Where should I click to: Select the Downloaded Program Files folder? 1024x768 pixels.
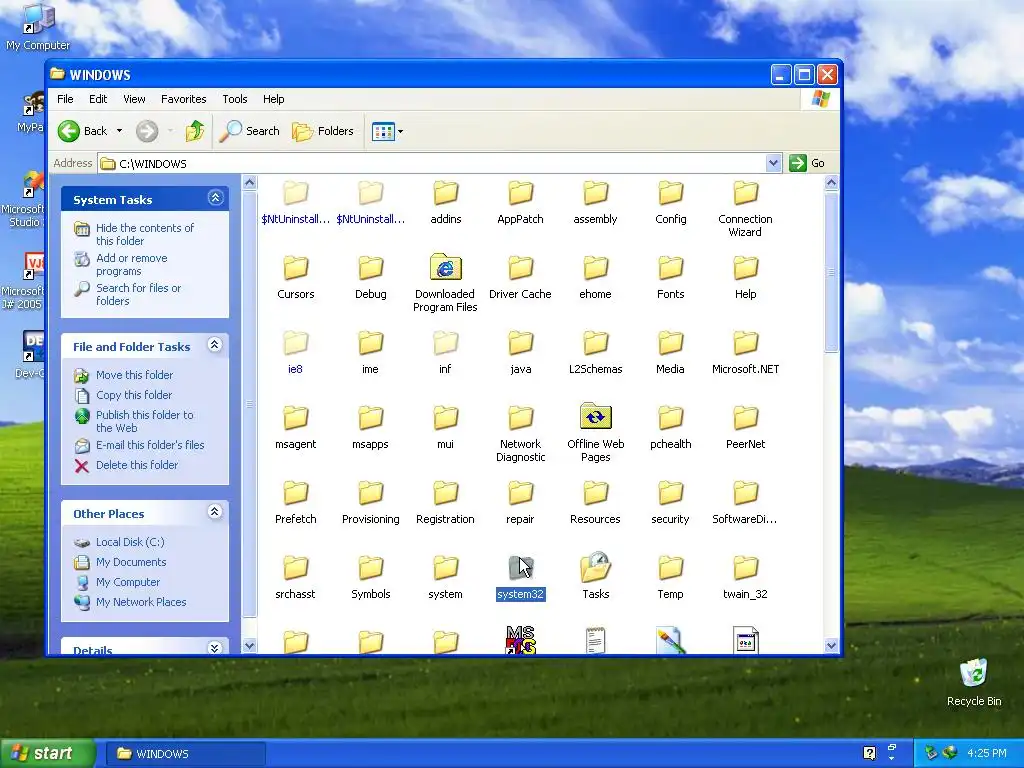point(445,283)
